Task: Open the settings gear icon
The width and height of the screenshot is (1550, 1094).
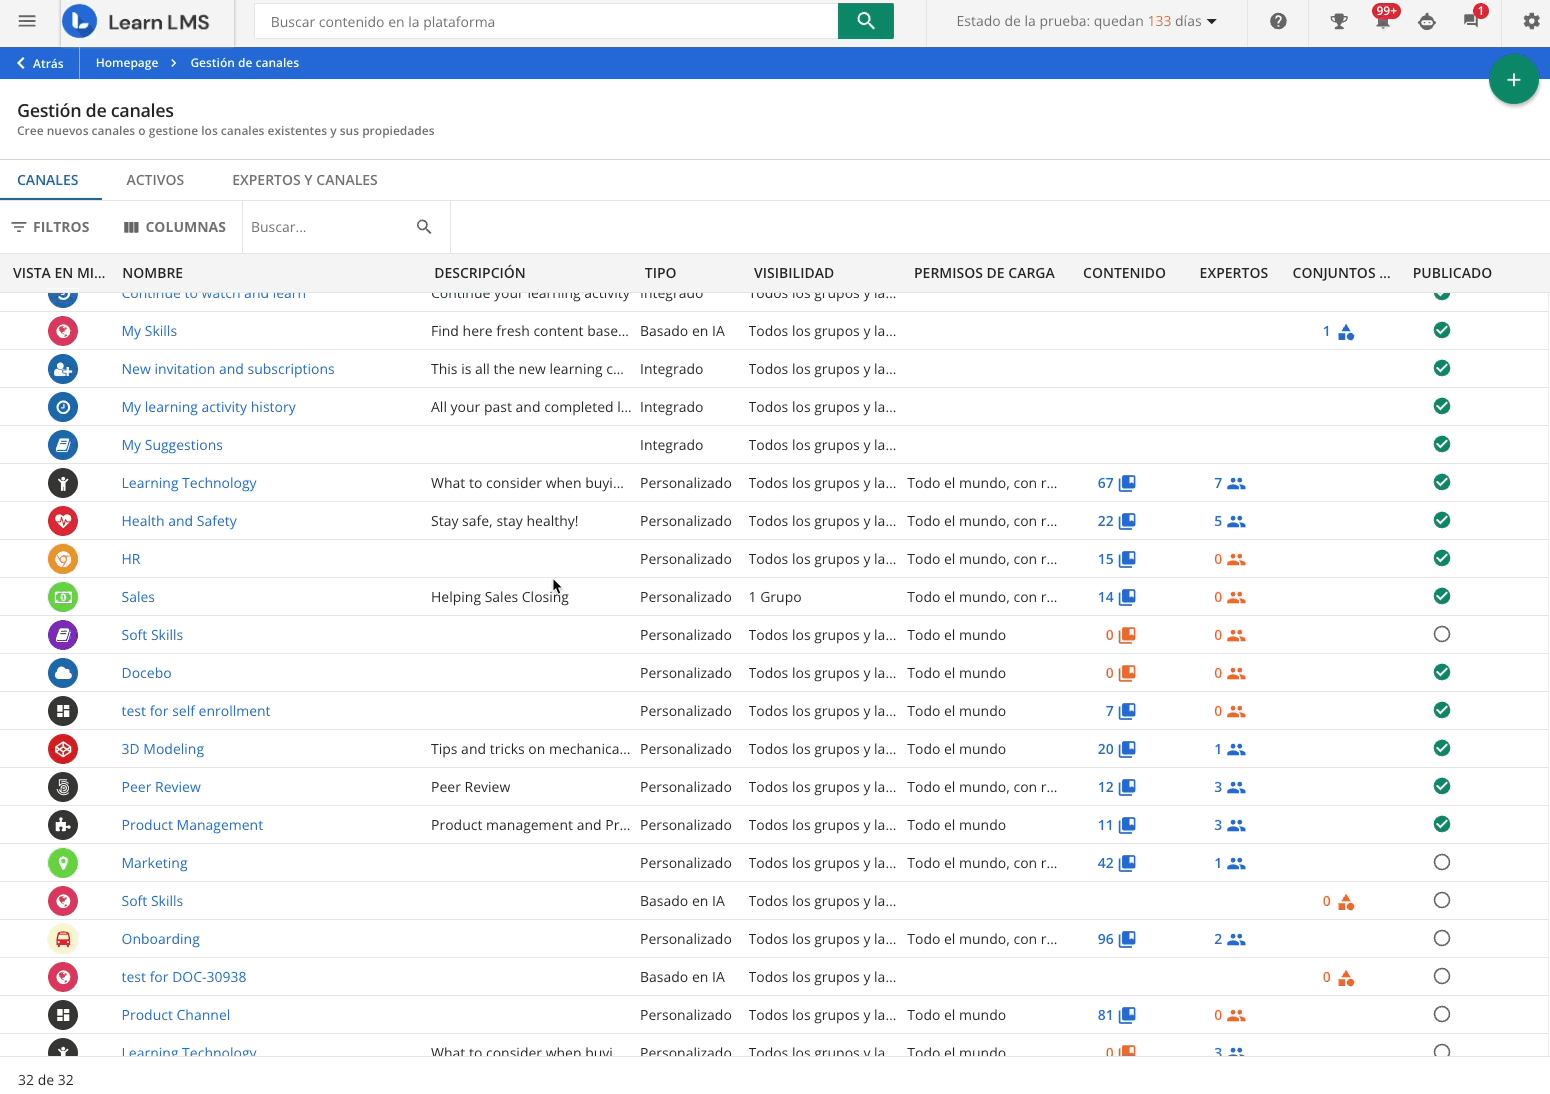Action: click(1531, 21)
